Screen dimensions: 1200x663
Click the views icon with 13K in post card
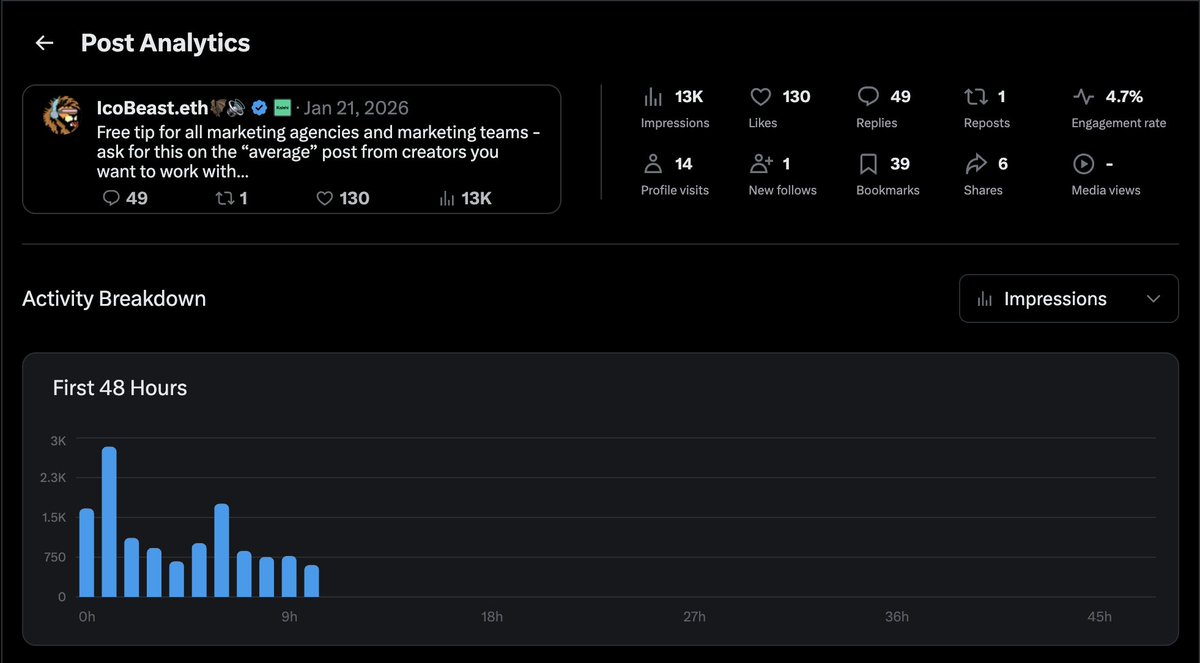447,198
